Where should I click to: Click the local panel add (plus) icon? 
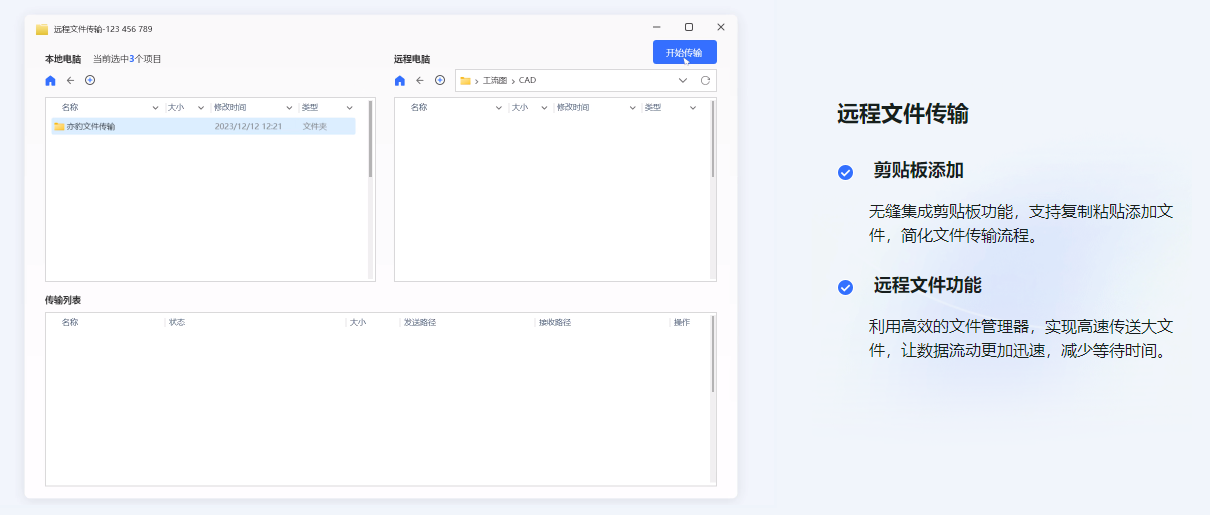pyautogui.click(x=90, y=80)
